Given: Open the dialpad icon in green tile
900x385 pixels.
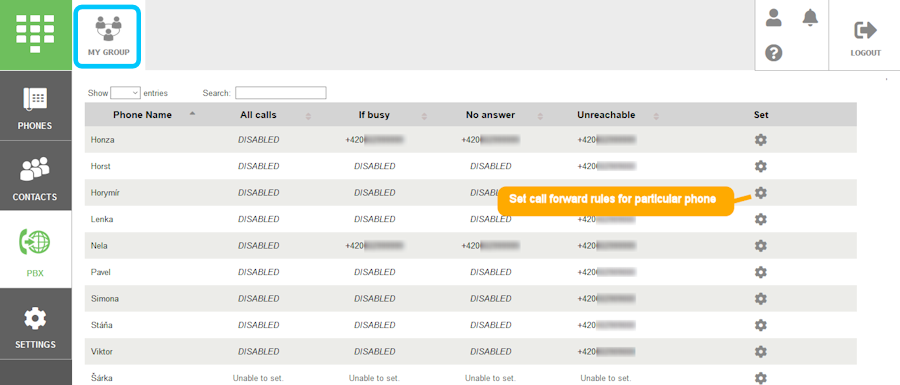Looking at the screenshot, I should pyautogui.click(x=36, y=34).
